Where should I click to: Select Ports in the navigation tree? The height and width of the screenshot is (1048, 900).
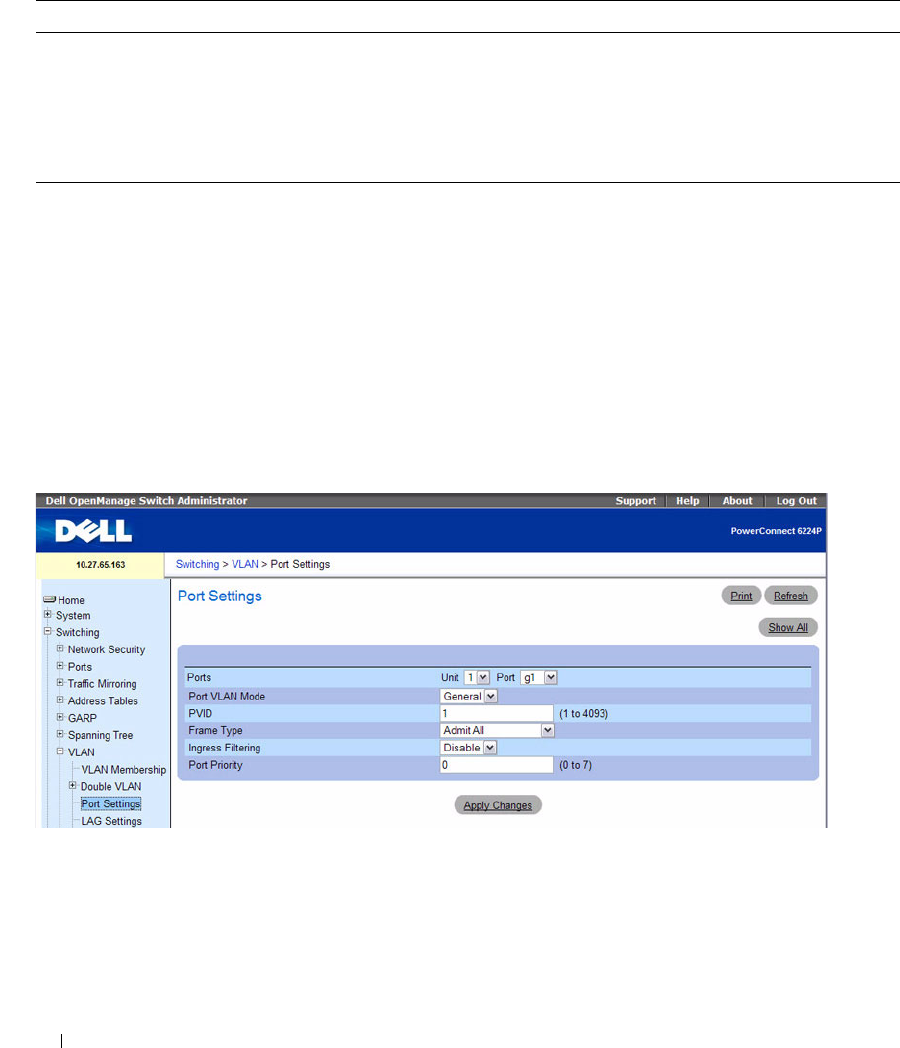pos(80,667)
